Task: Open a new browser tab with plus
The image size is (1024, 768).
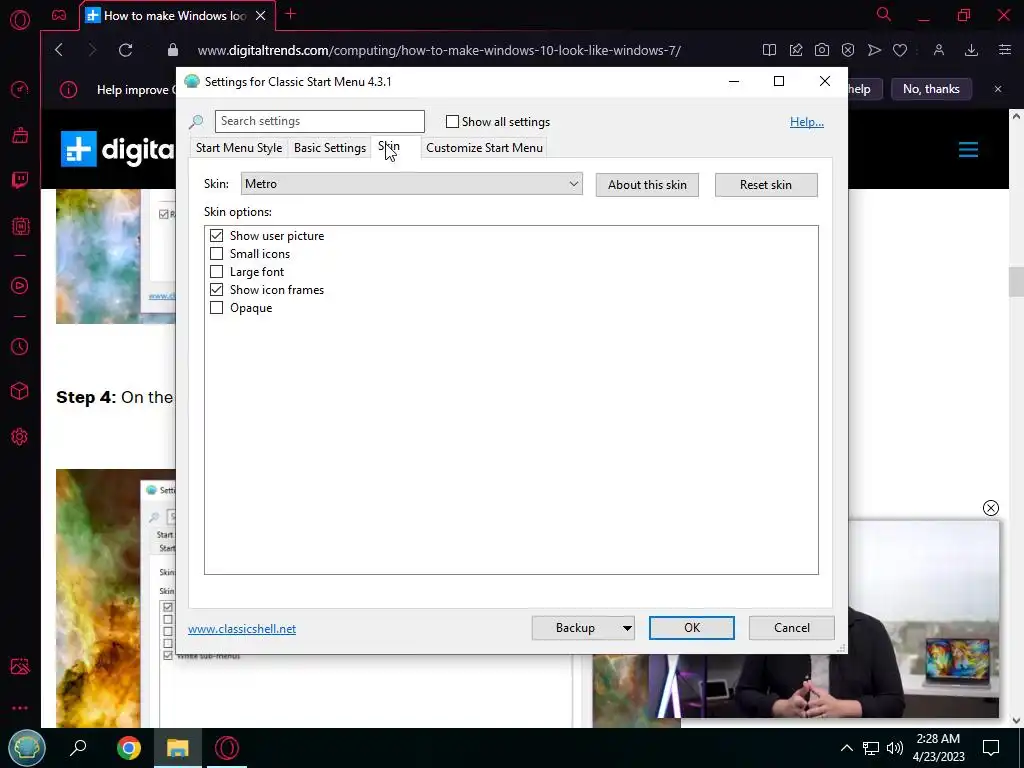Action: point(291,14)
